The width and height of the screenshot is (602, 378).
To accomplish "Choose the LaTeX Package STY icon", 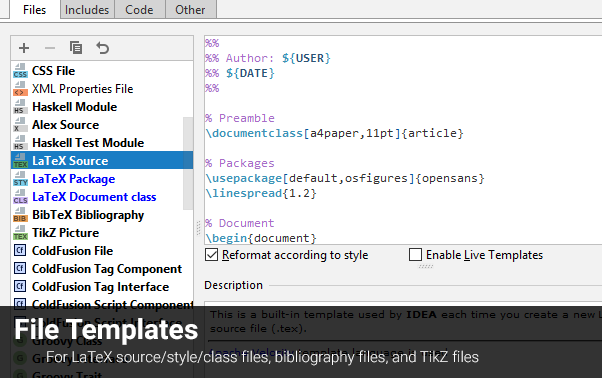I will pos(20,179).
